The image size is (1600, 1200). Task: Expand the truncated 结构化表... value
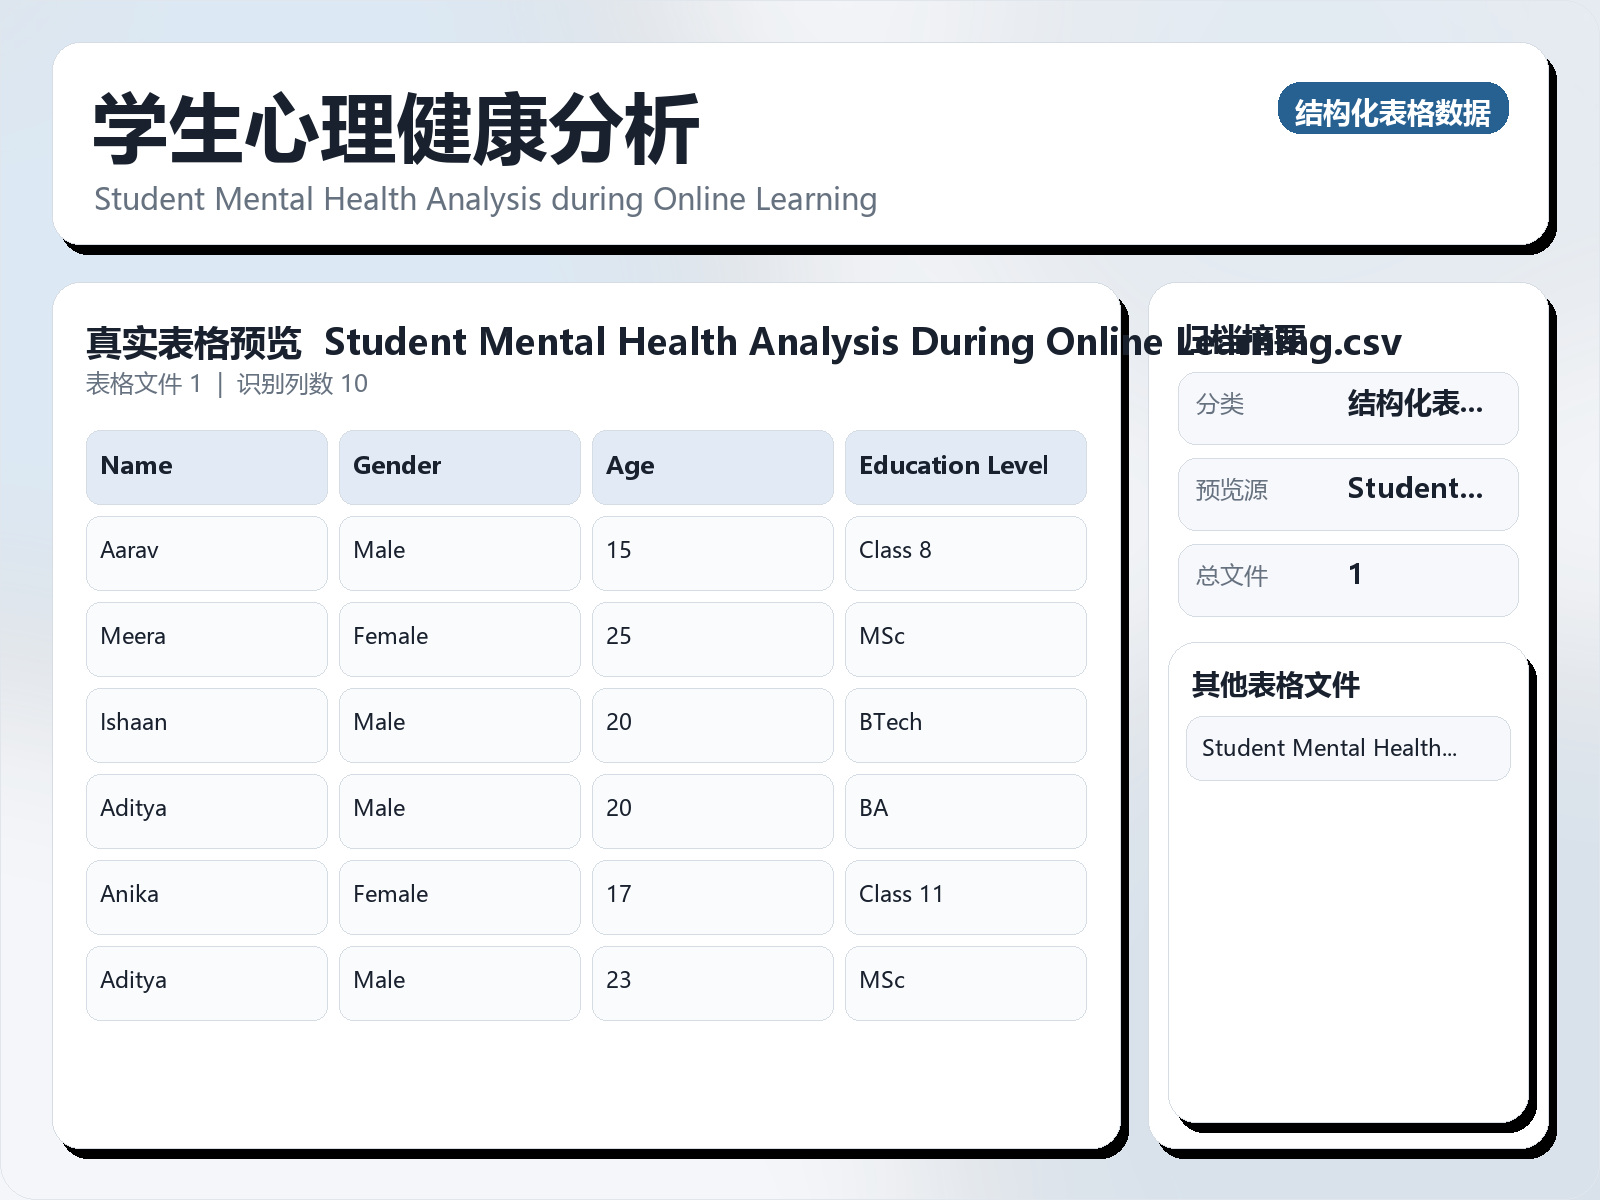[1416, 406]
